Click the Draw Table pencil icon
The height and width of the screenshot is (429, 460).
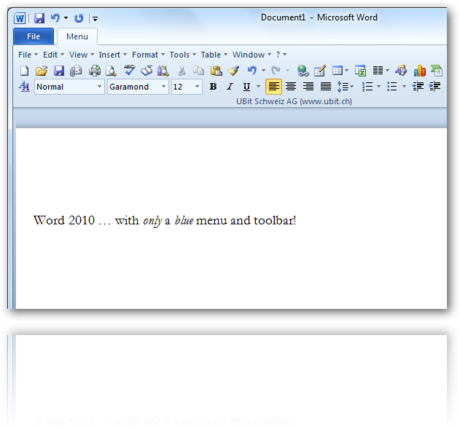[320, 71]
